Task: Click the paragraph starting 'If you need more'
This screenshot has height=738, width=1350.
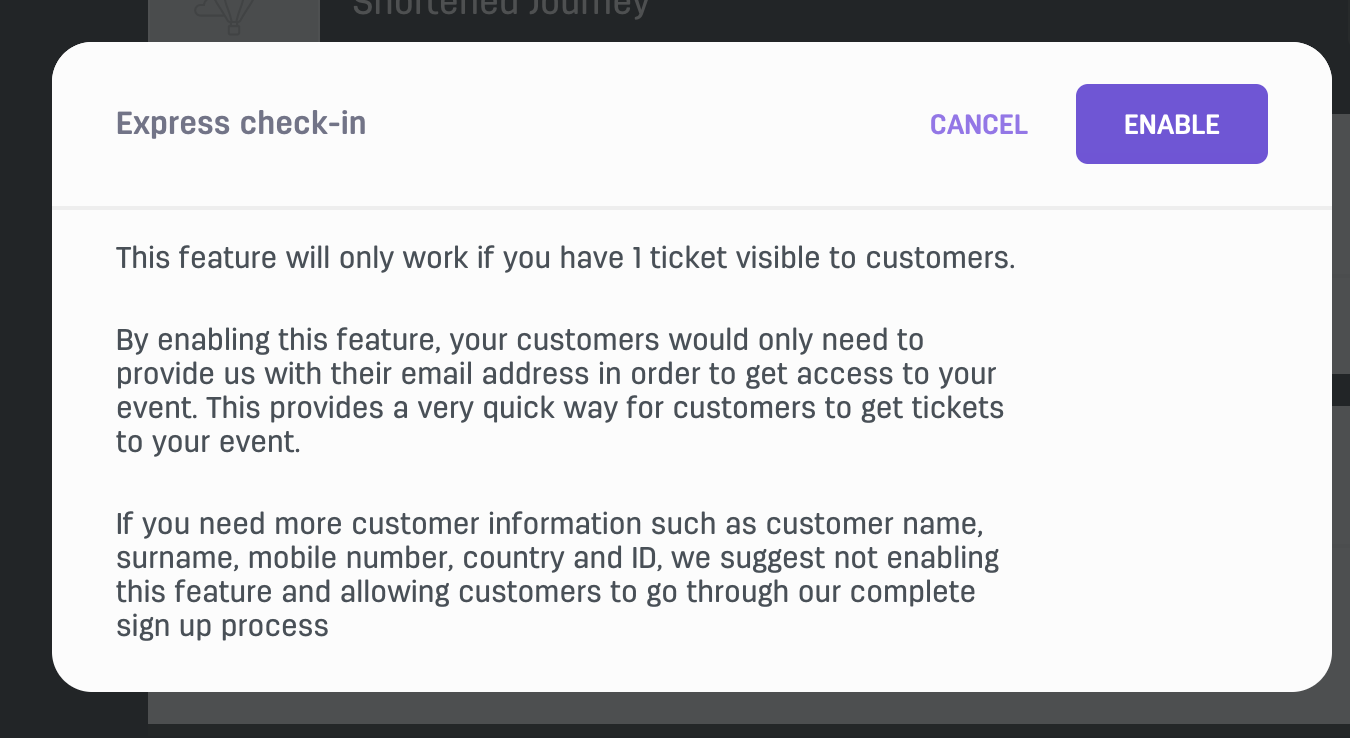Action: point(557,575)
